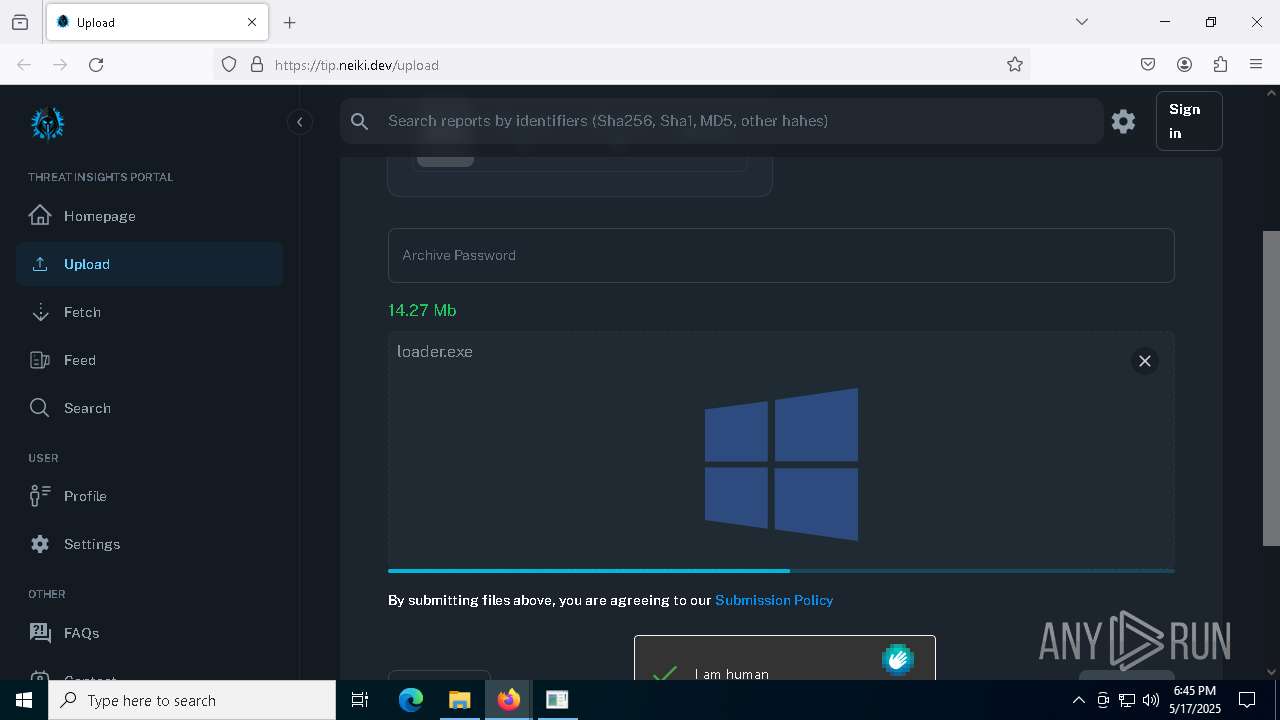Click the Homepage house icon
The width and height of the screenshot is (1280, 720).
click(x=40, y=216)
